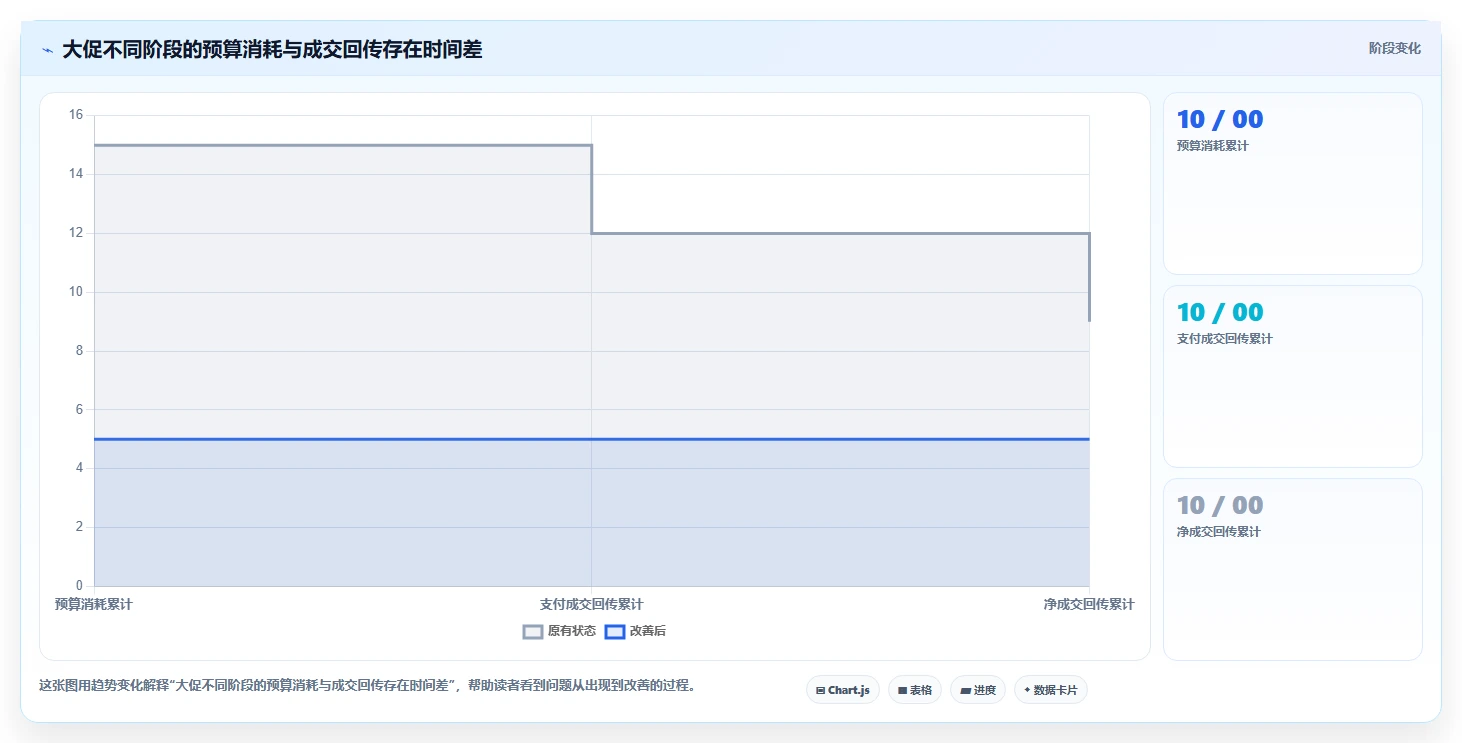1462x743 pixels.
Task: Click the 预算消耗累计 x-axis label
Action: (x=94, y=605)
